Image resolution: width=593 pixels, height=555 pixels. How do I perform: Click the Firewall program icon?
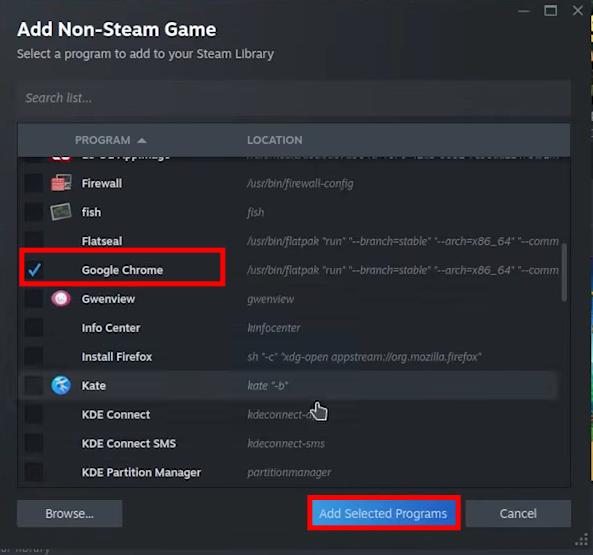61,183
